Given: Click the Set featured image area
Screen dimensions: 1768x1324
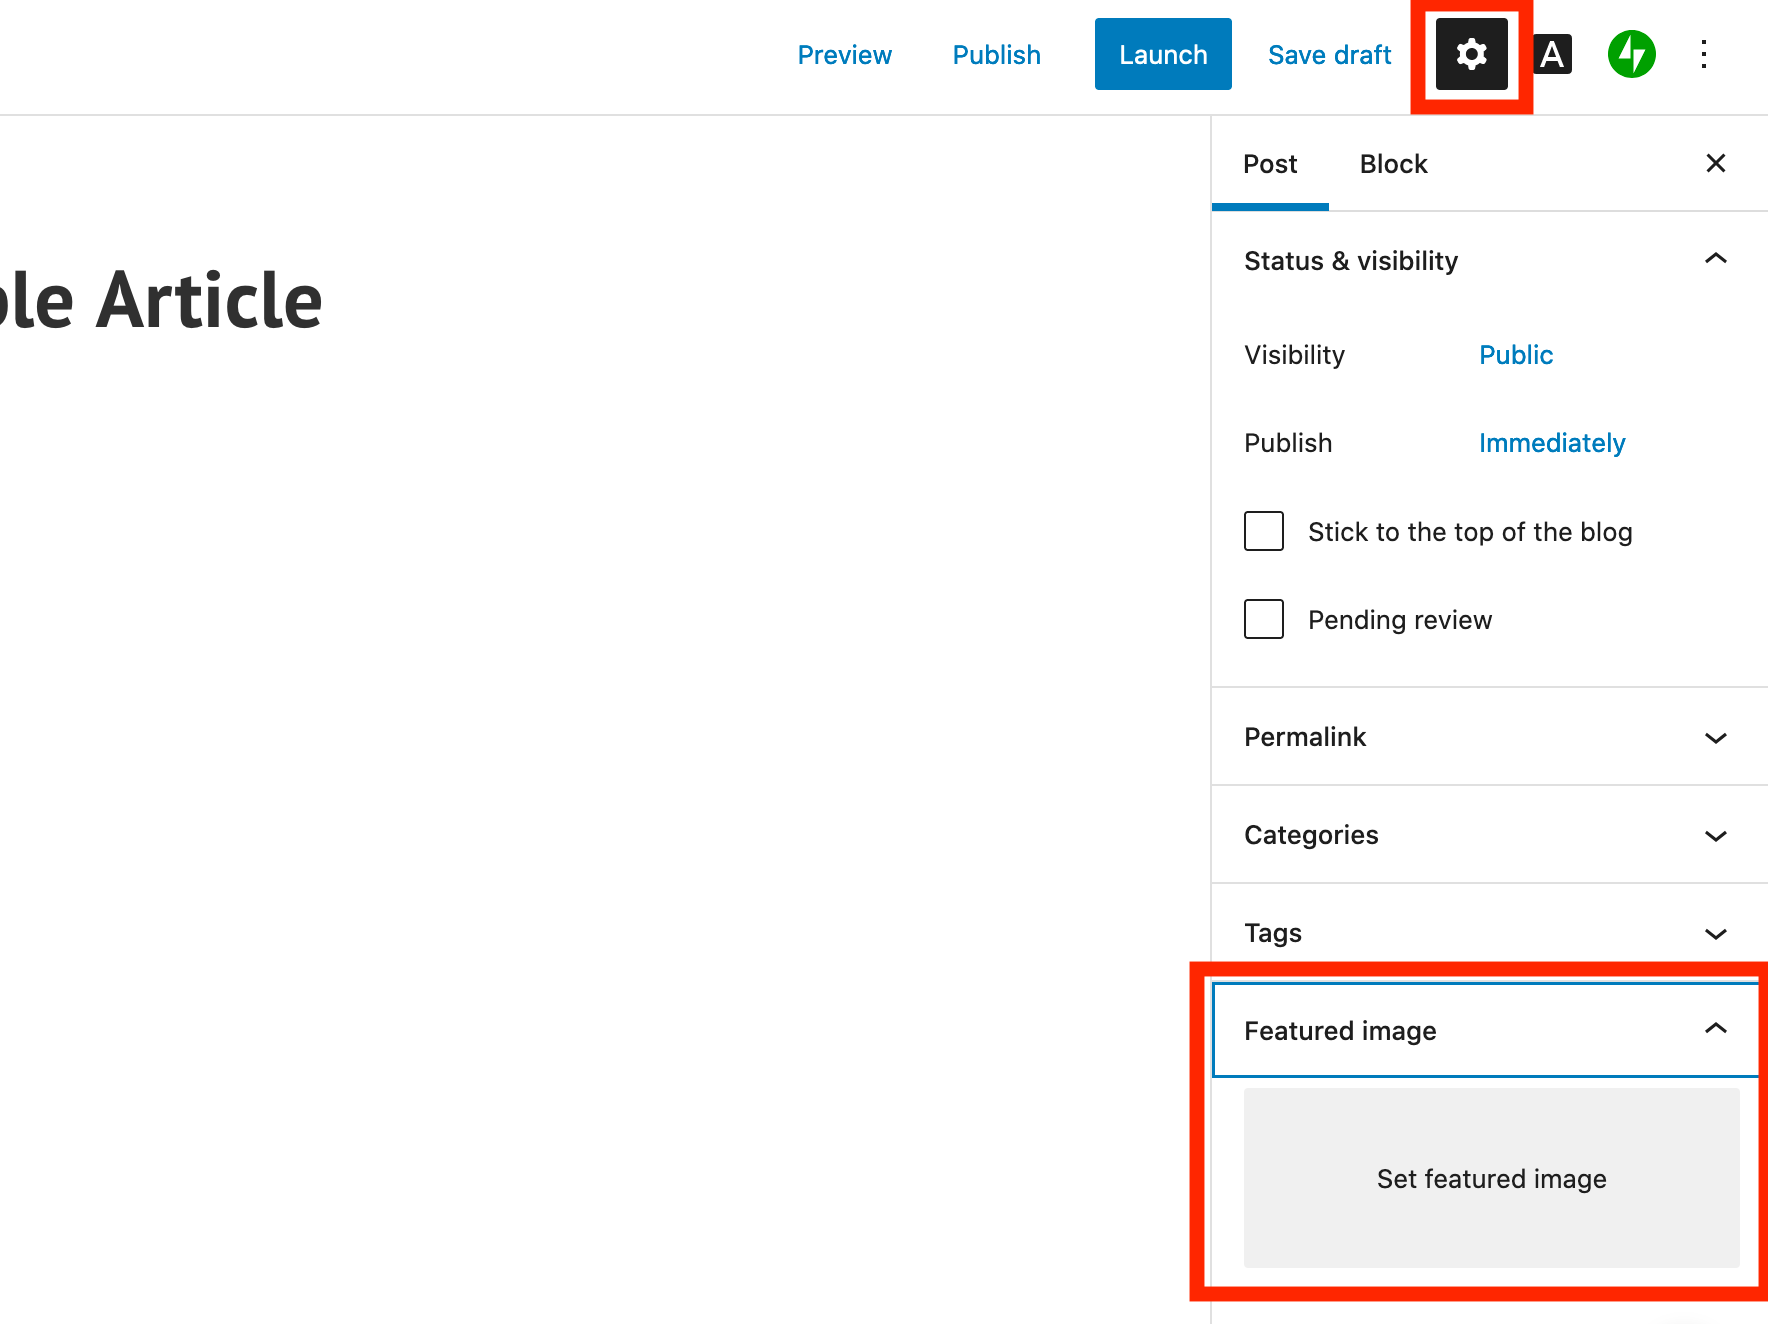Looking at the screenshot, I should pyautogui.click(x=1491, y=1178).
